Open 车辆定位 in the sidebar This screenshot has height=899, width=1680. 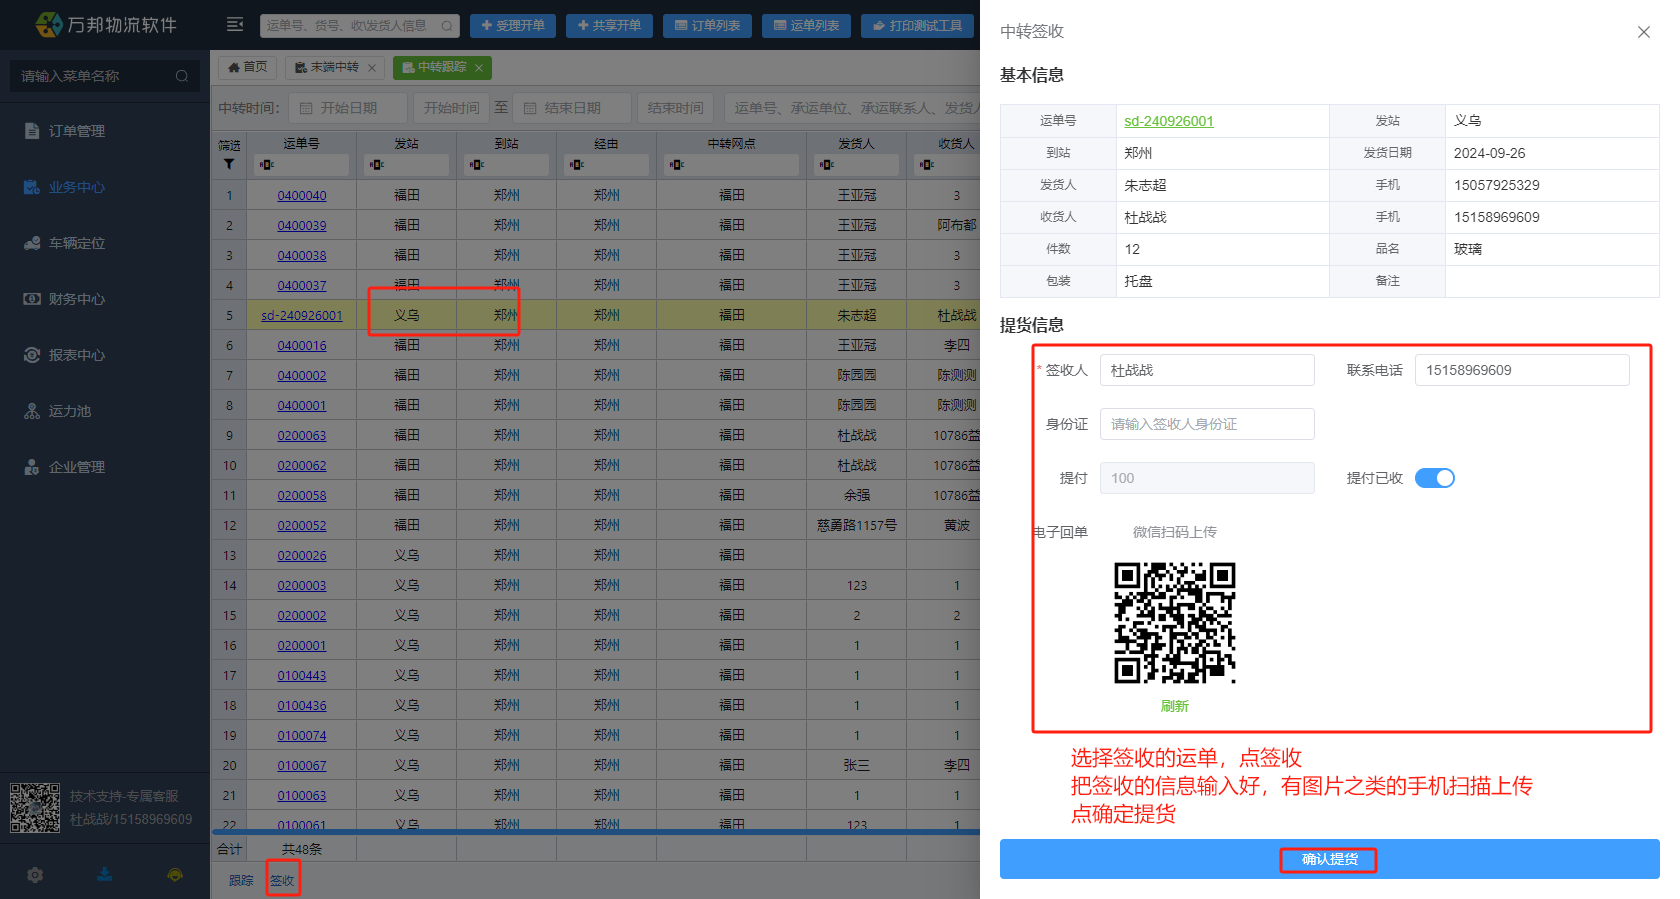[x=77, y=243]
